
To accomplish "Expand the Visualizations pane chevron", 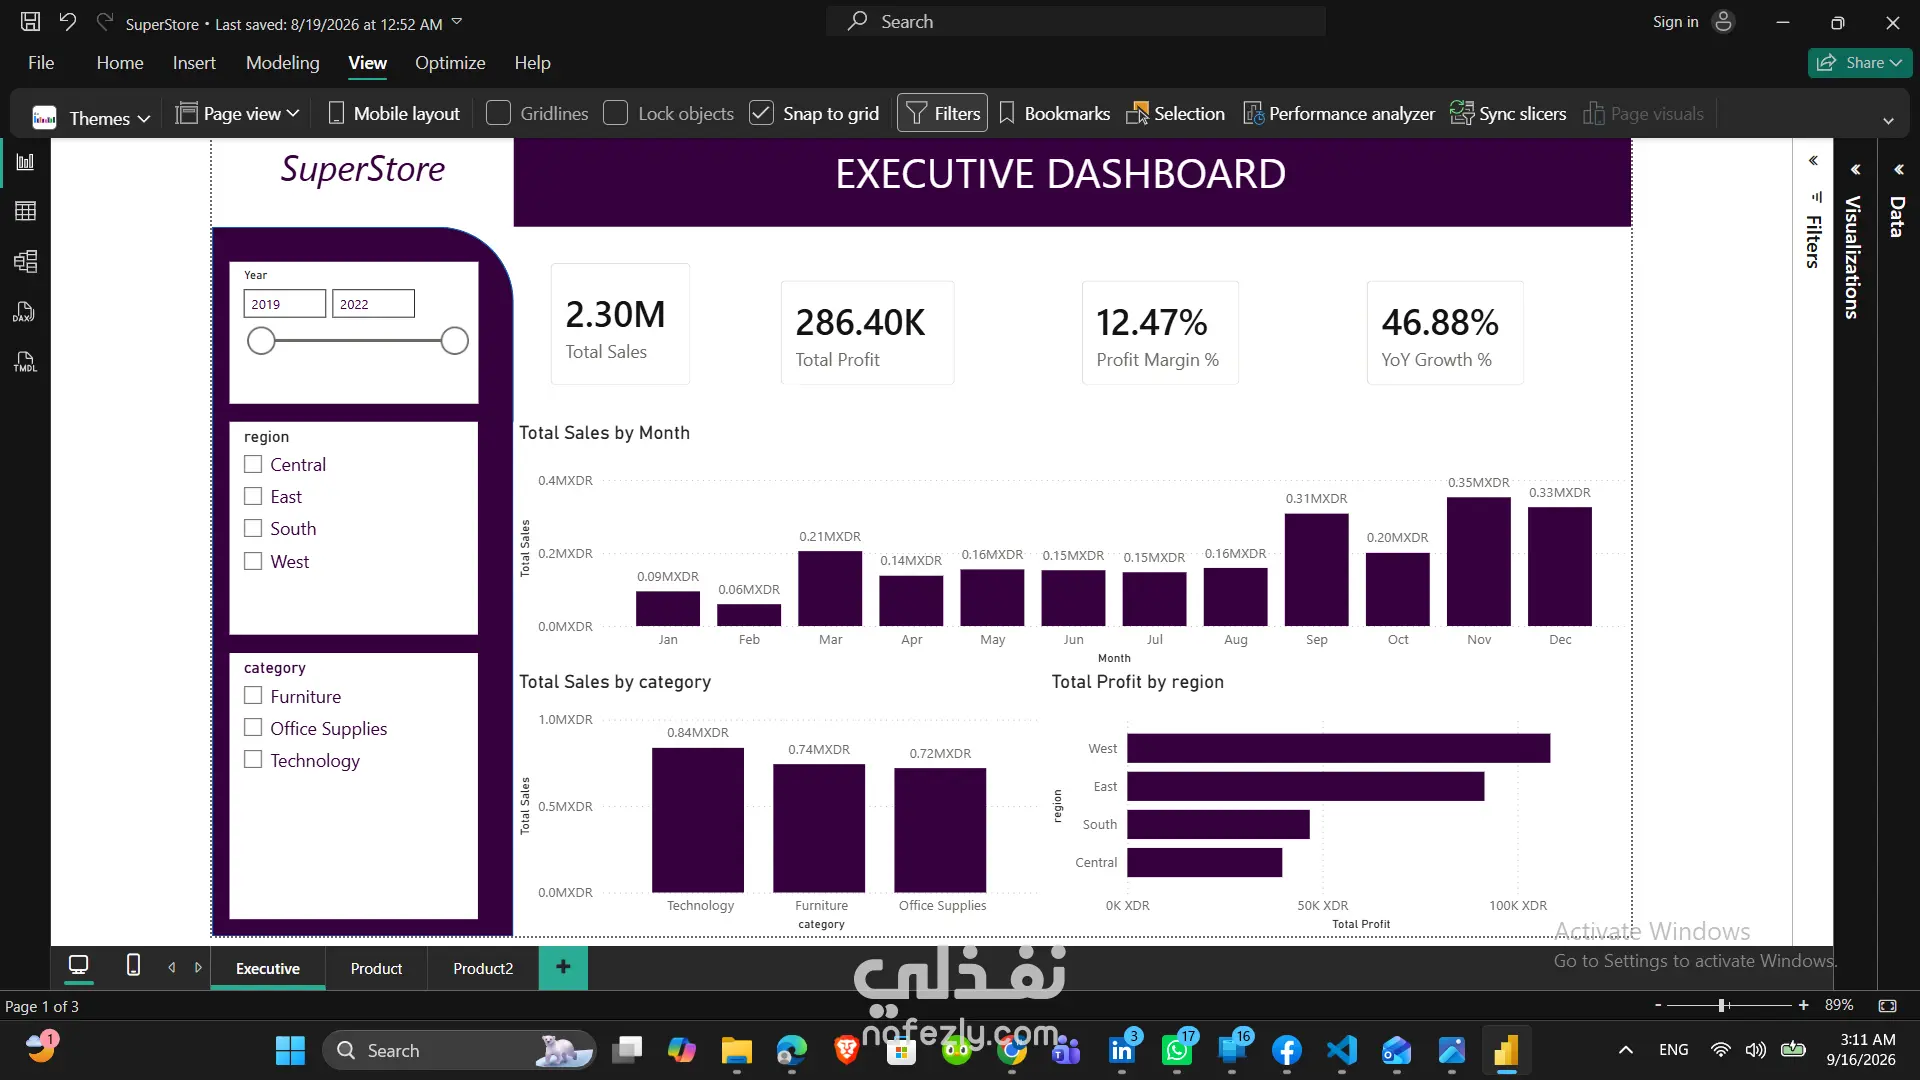I will (x=1855, y=169).
